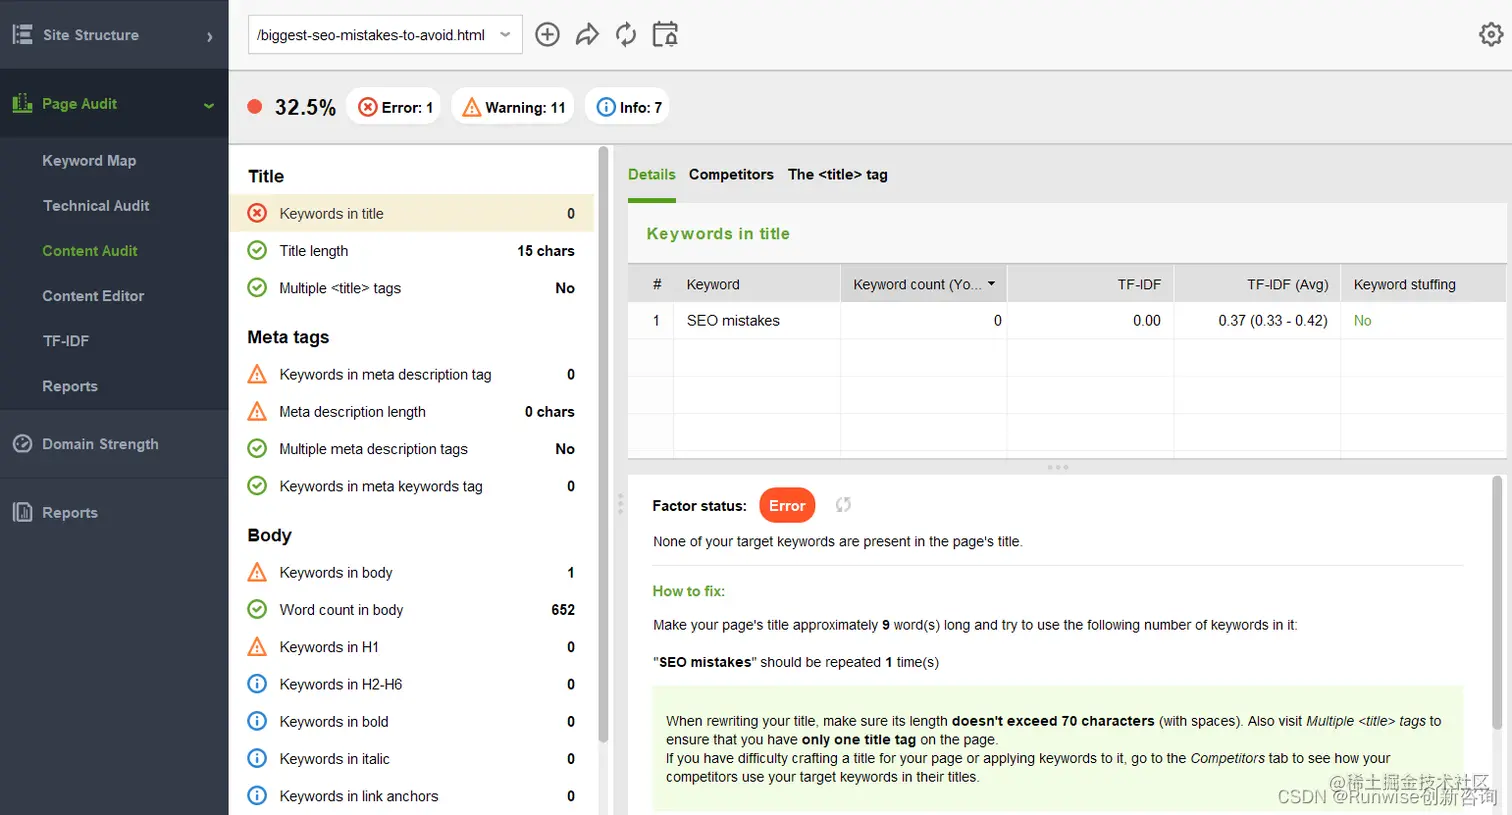Open TF-IDF in sidebar
Image resolution: width=1512 pixels, height=815 pixels.
pyautogui.click(x=66, y=340)
